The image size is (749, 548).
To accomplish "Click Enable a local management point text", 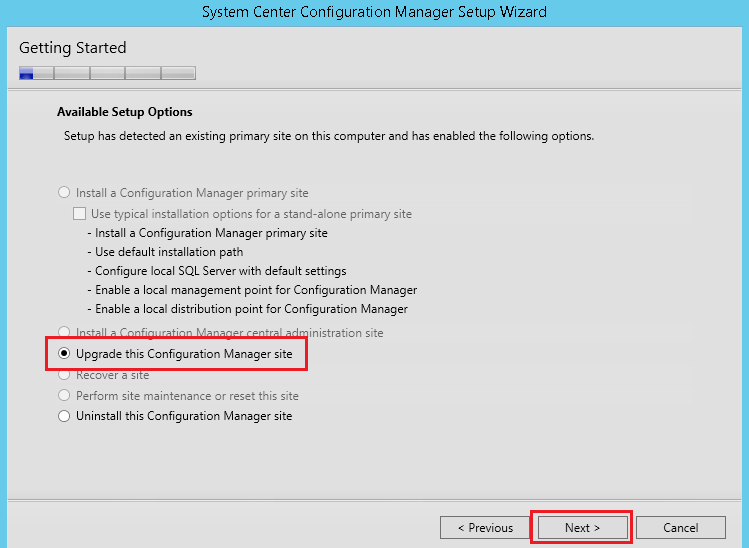I will [255, 290].
